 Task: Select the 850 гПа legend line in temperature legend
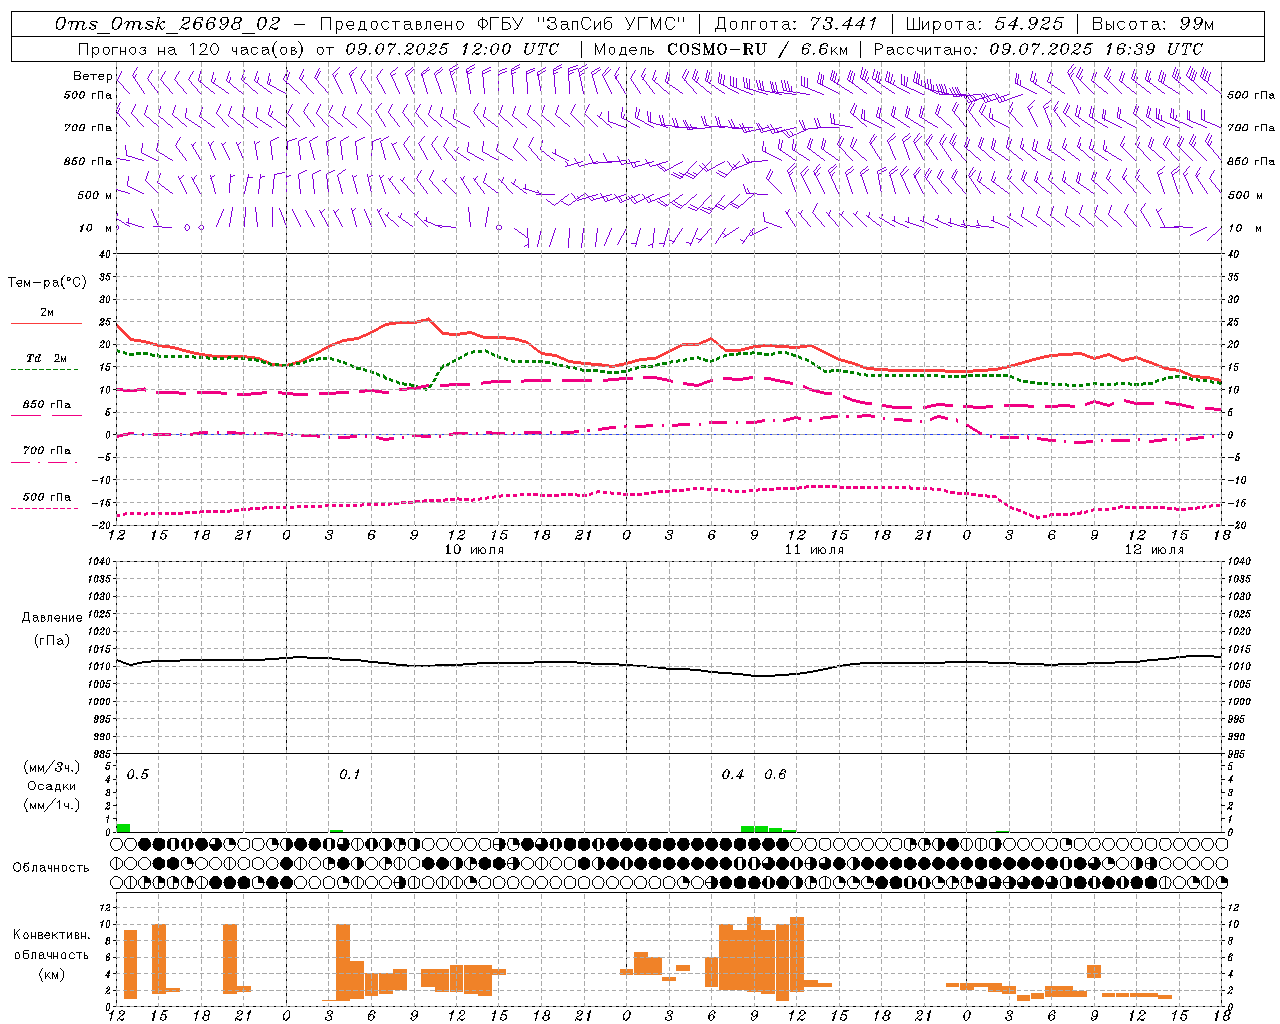46,415
